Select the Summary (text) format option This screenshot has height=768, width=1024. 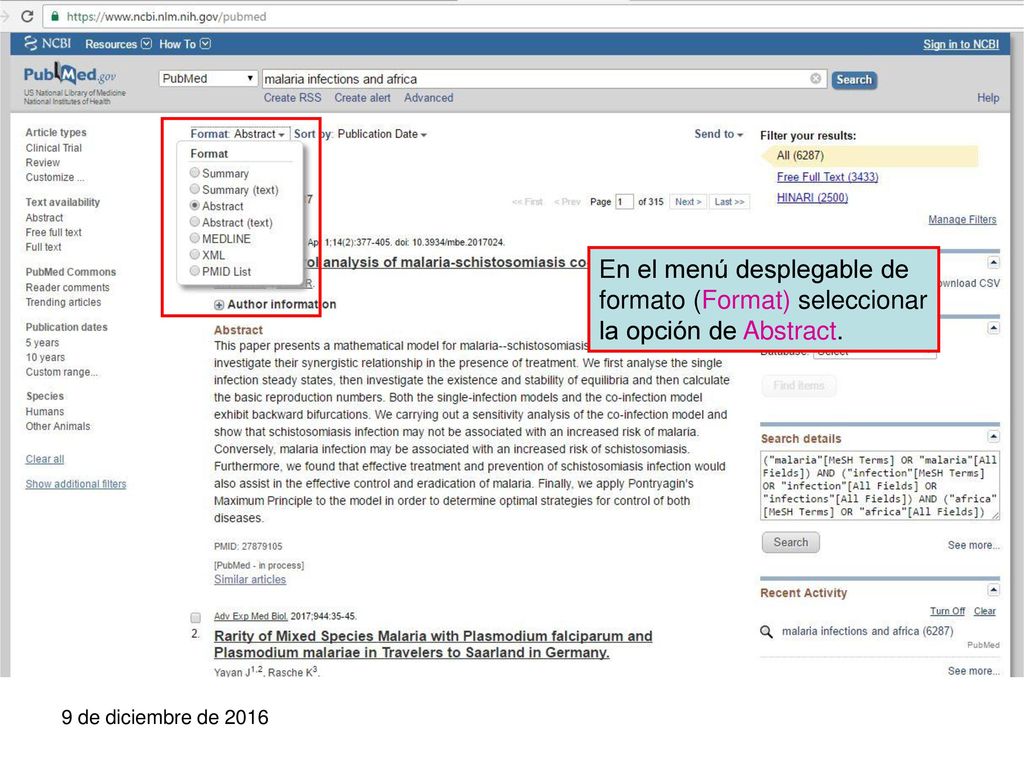[234, 190]
